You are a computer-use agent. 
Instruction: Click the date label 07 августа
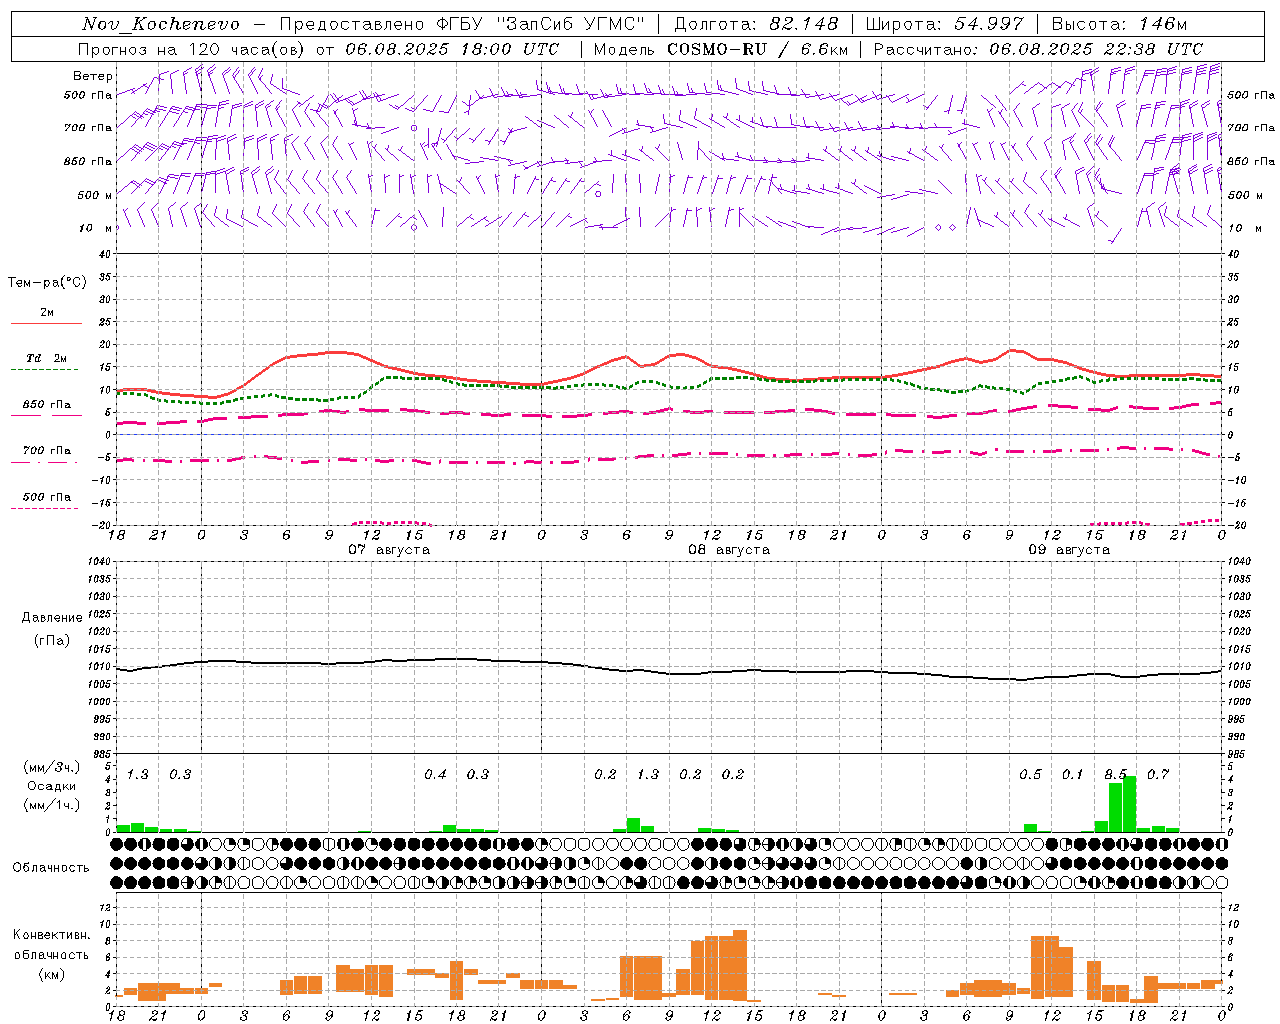389,550
